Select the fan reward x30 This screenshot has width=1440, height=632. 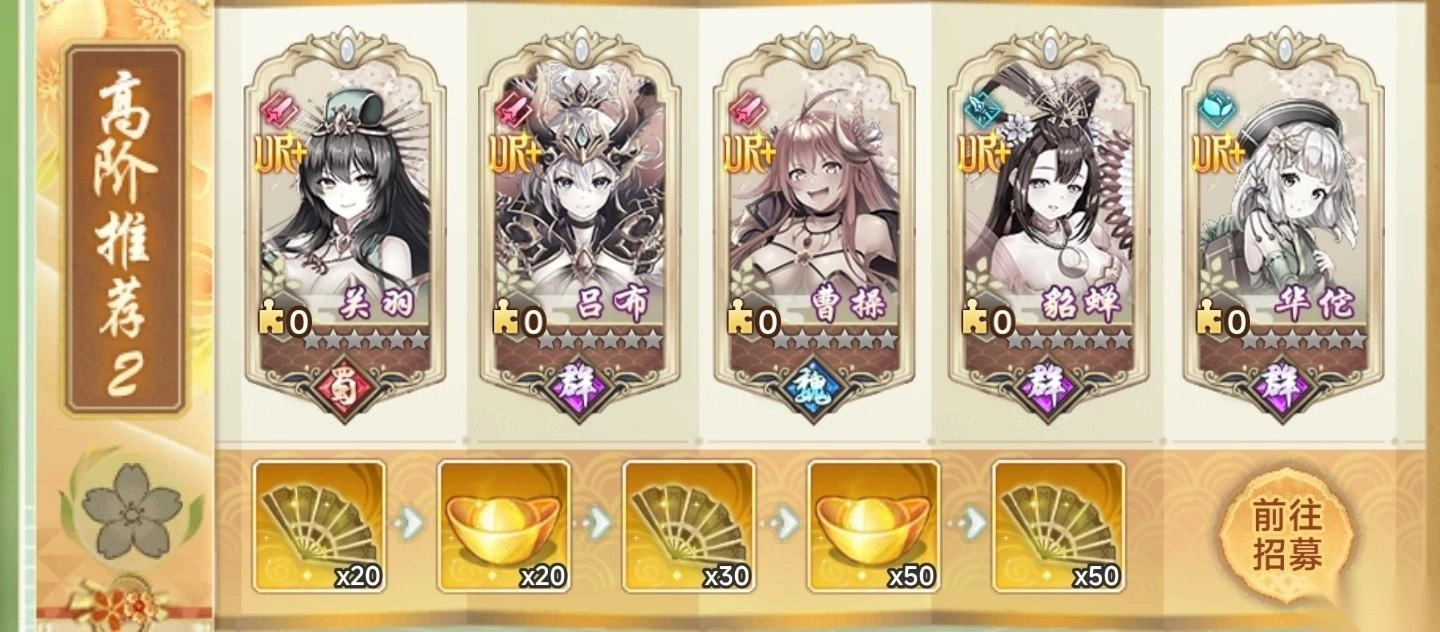[689, 526]
